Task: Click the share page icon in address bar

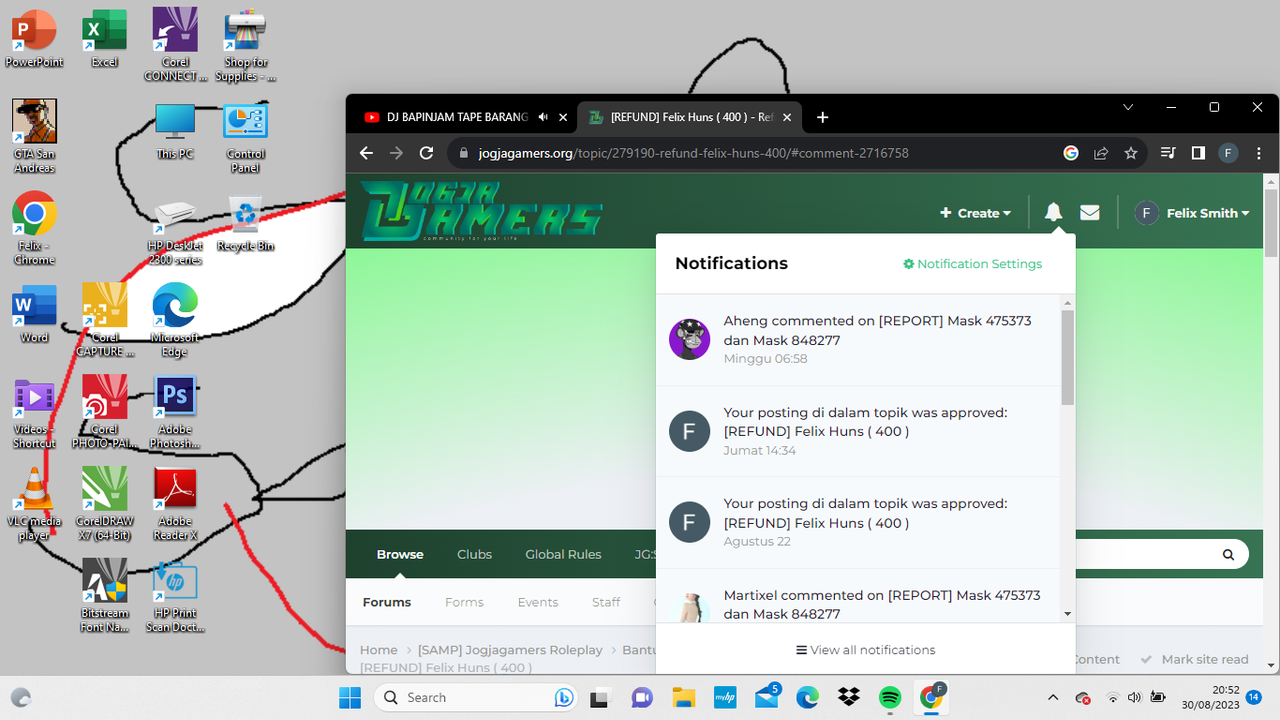Action: click(1101, 153)
